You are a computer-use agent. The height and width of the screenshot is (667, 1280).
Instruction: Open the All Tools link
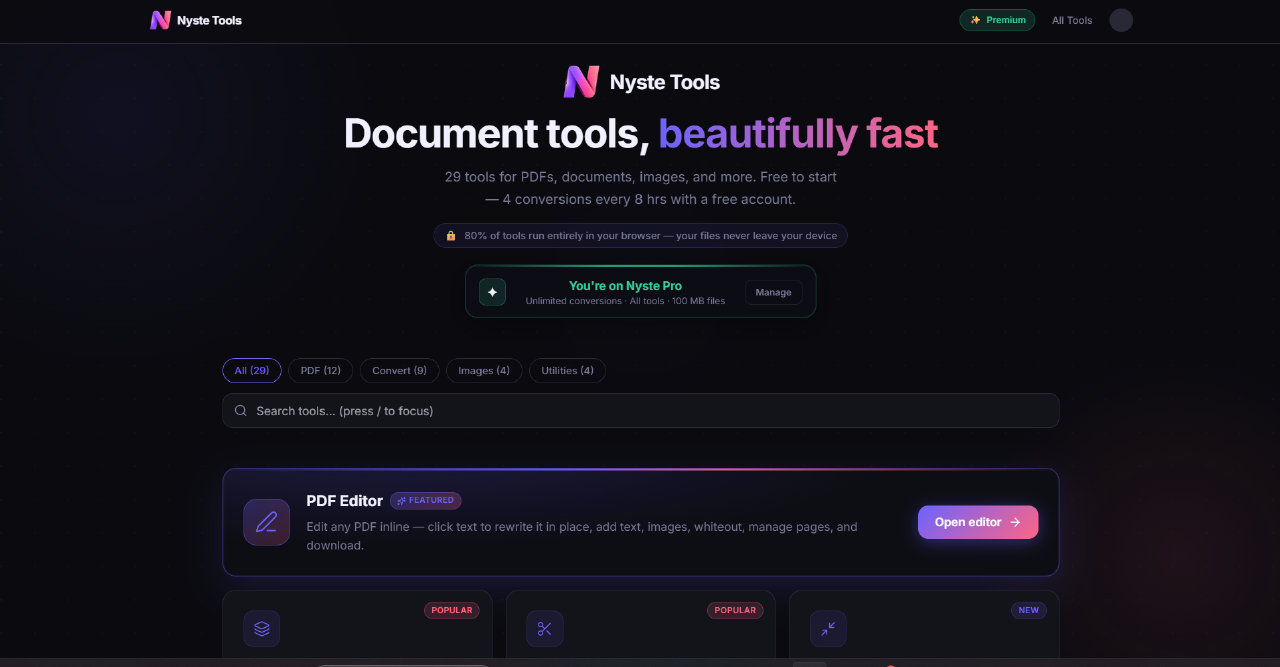pyautogui.click(x=1072, y=20)
